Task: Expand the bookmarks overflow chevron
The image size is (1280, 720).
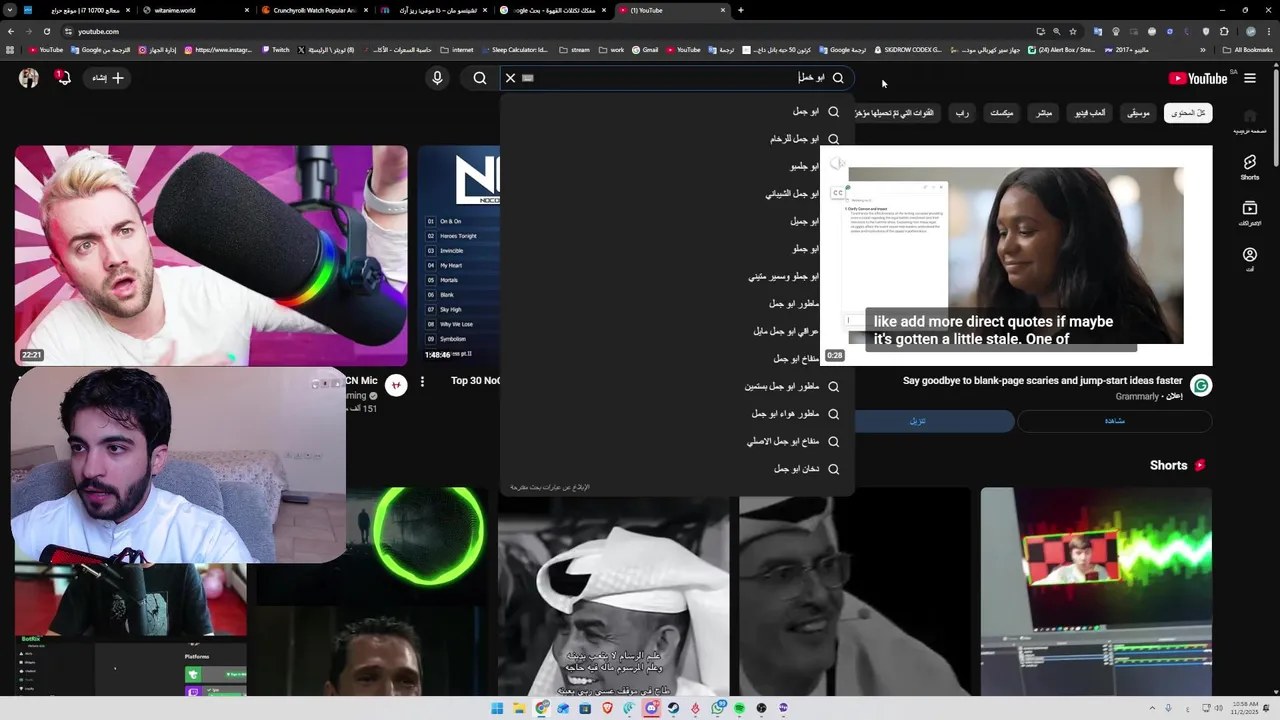Action: [x=1203, y=49]
